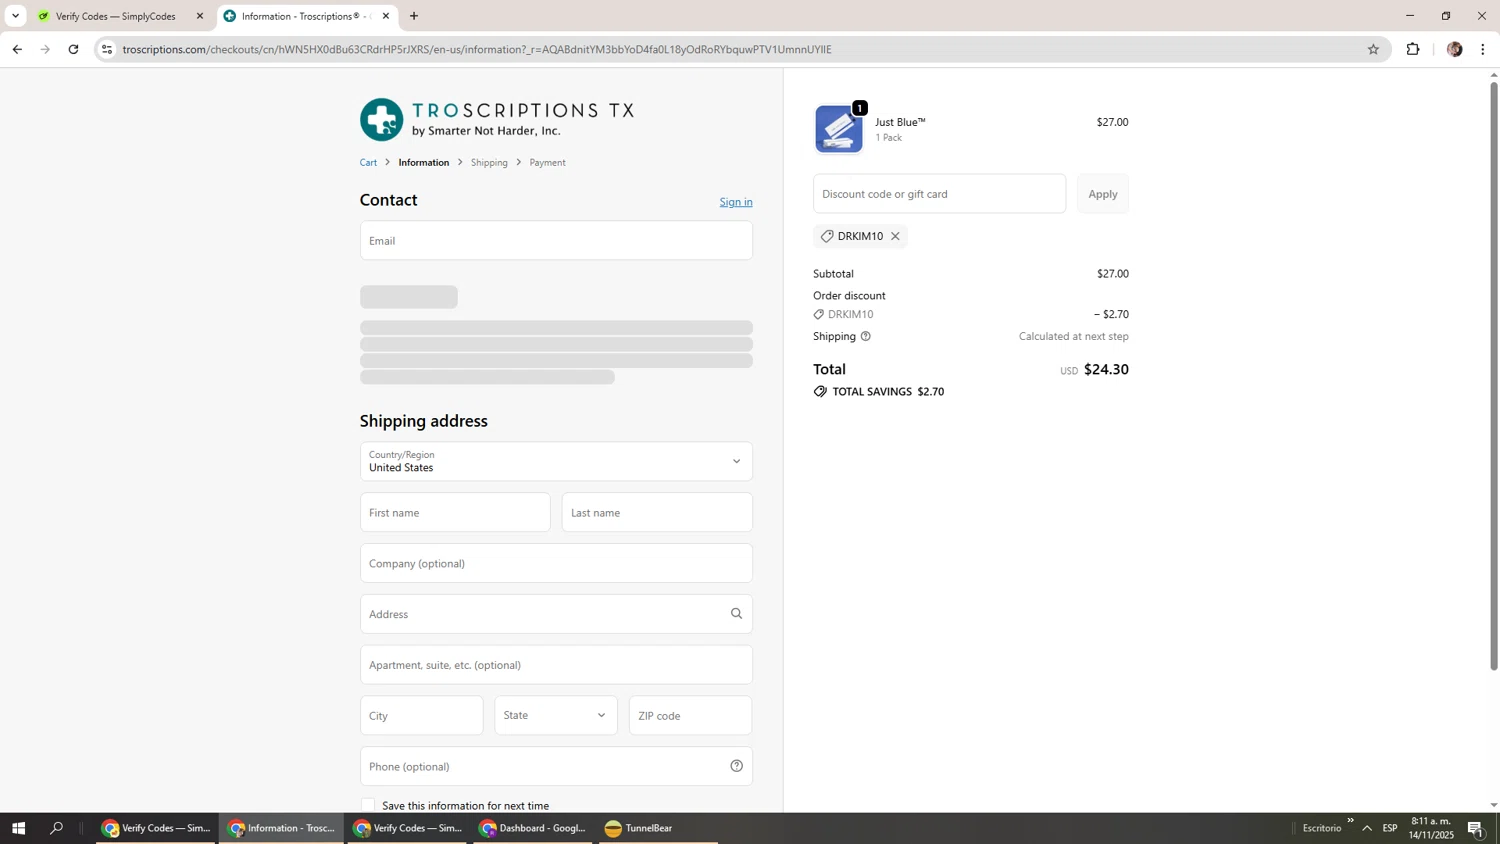Open the first Verify Codes taskbar window
The height and width of the screenshot is (844, 1500).
pyautogui.click(x=156, y=828)
